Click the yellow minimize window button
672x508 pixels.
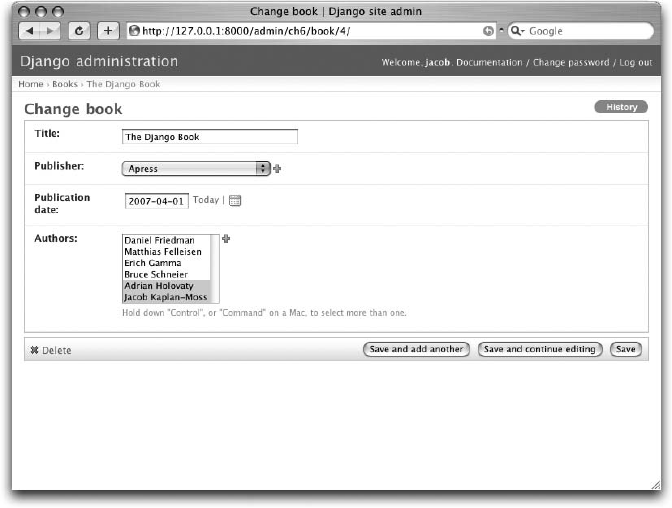pyautogui.click(x=41, y=12)
